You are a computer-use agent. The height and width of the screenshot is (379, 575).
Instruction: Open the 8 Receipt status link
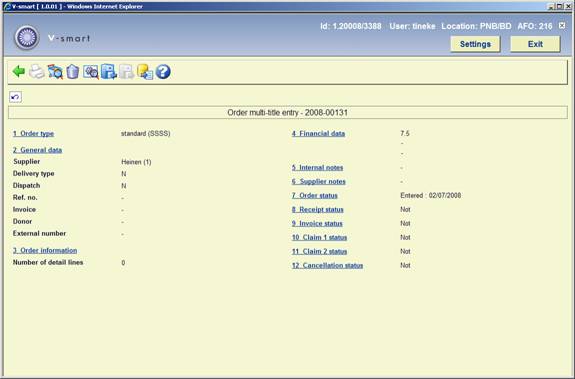tap(318, 209)
